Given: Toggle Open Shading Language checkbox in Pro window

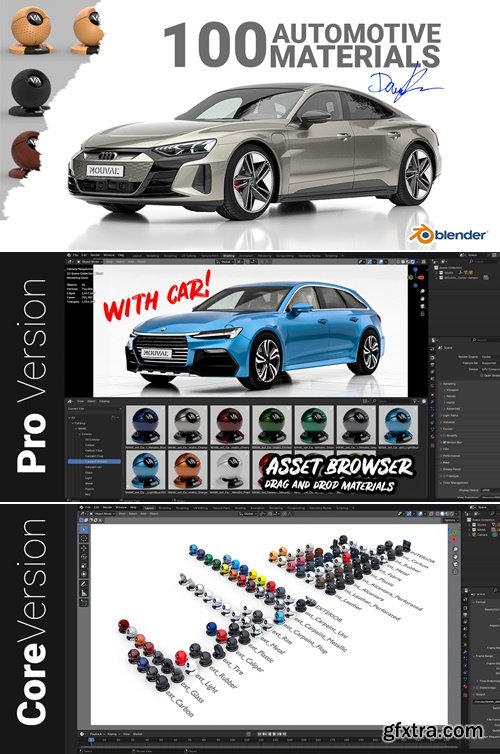Looking at the screenshot, I should pyautogui.click(x=481, y=376).
